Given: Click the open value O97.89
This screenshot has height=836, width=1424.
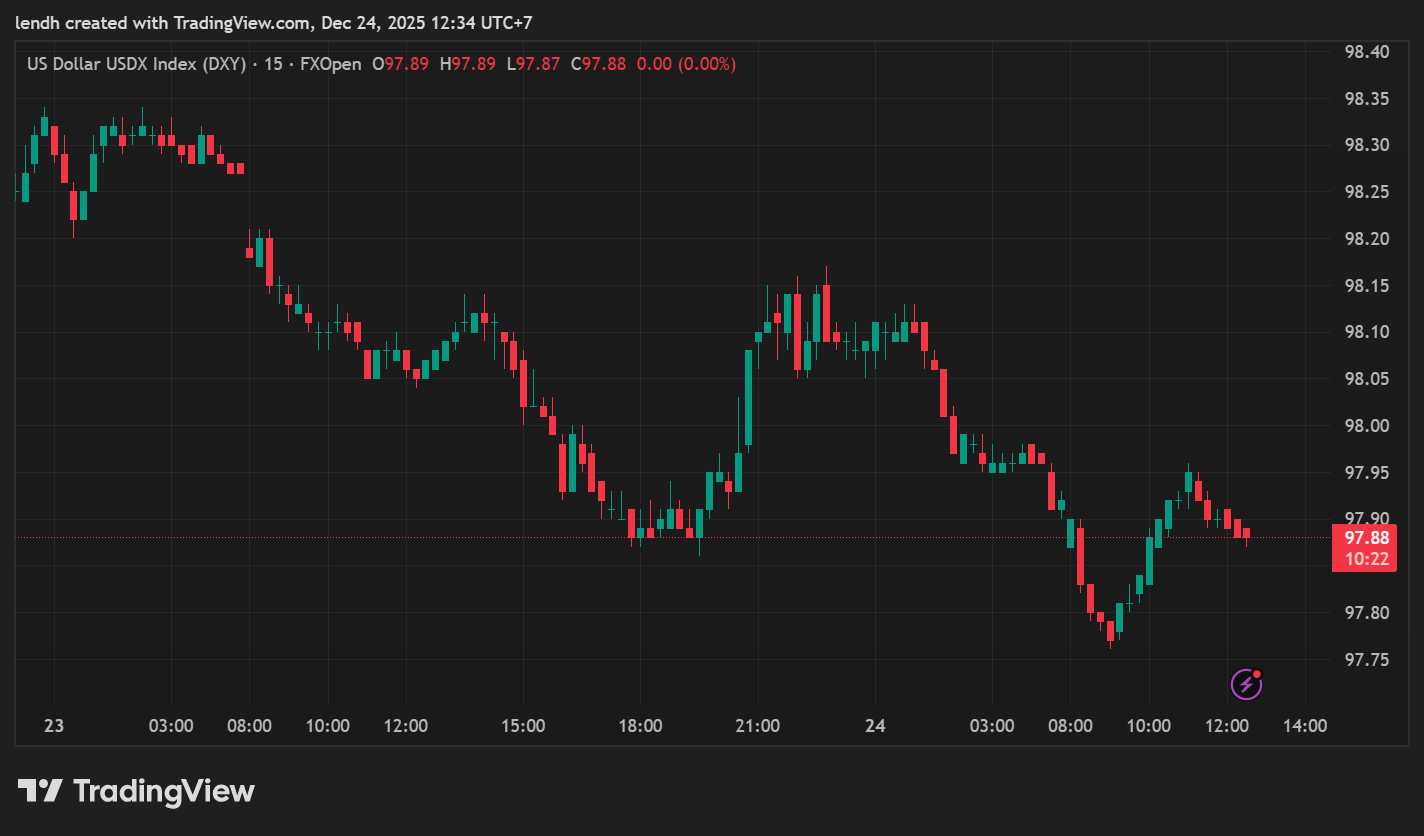Looking at the screenshot, I should click(x=400, y=64).
